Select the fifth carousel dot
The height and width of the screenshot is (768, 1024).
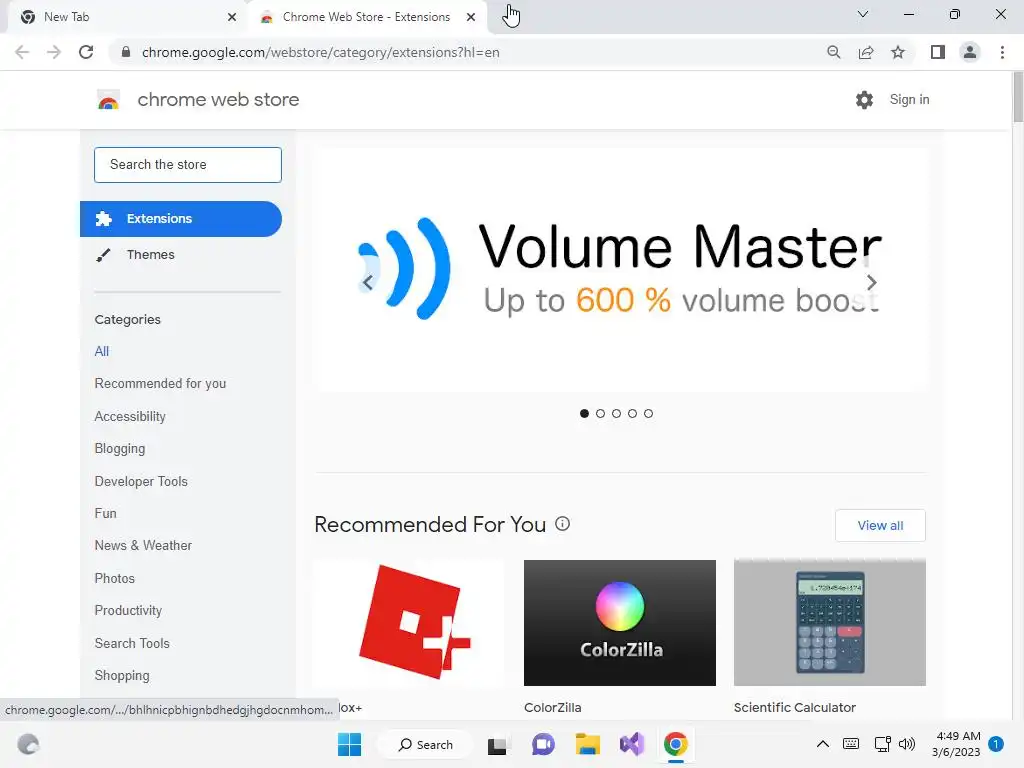click(648, 413)
